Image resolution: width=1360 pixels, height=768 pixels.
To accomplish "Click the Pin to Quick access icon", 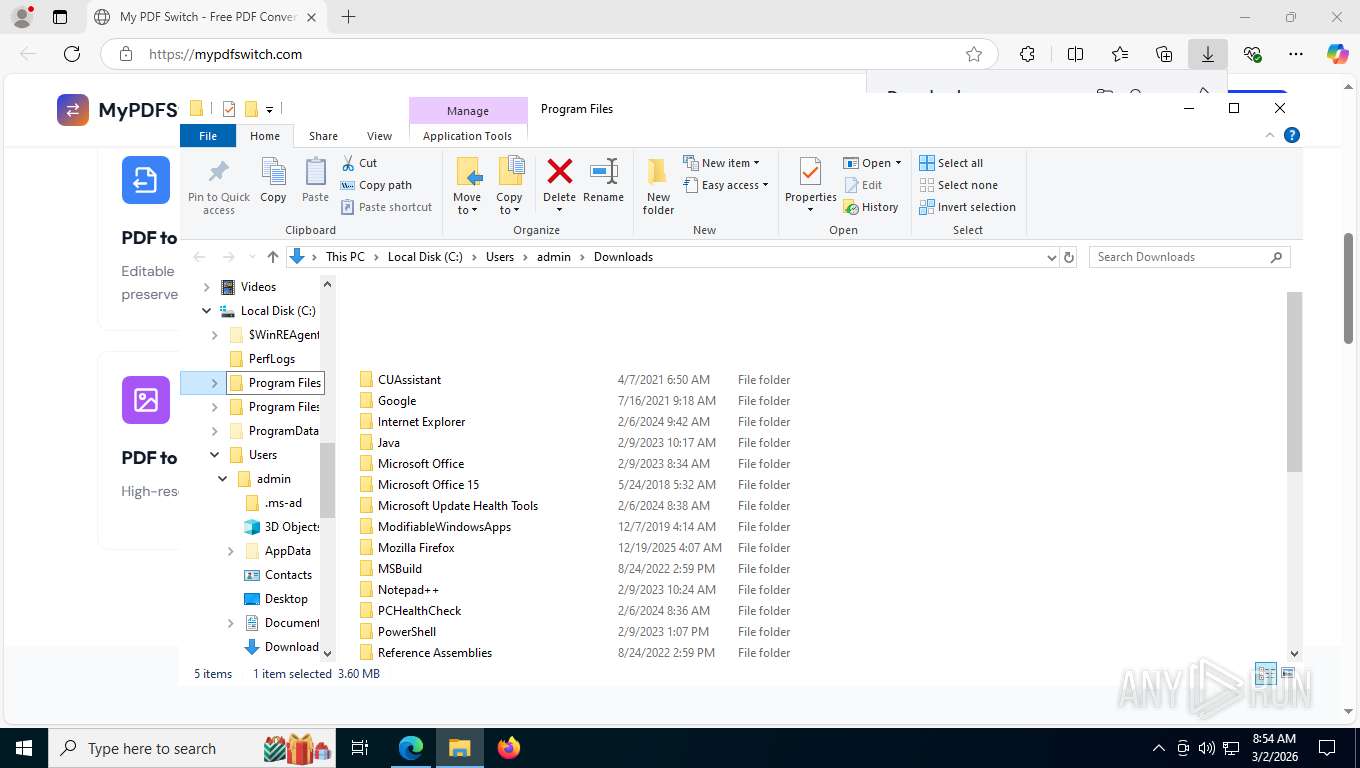I will point(219,171).
